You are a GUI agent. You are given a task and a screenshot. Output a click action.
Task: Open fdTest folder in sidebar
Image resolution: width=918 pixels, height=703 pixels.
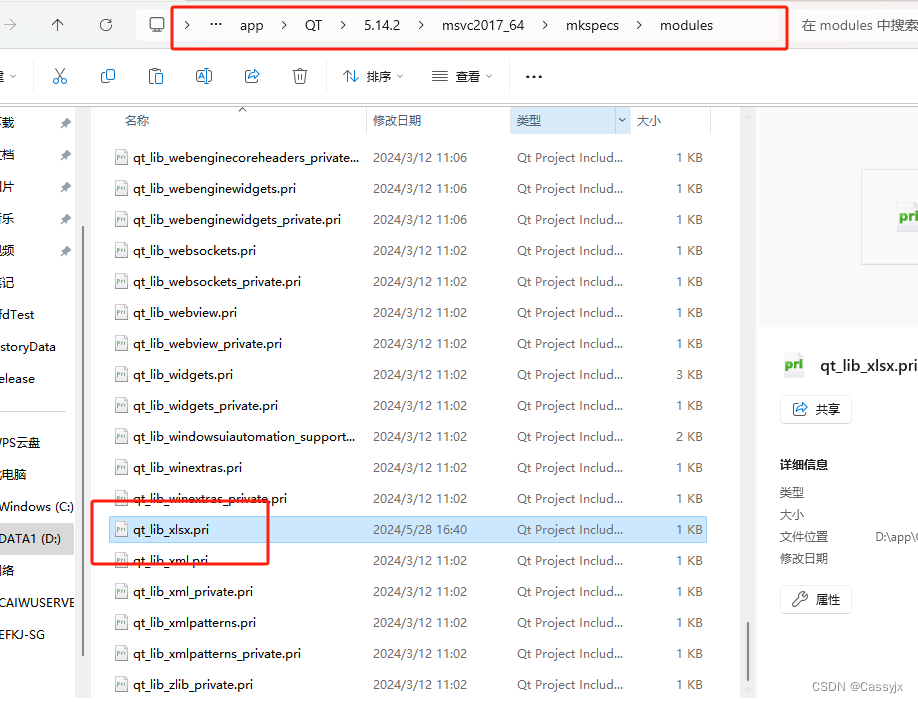point(18,314)
